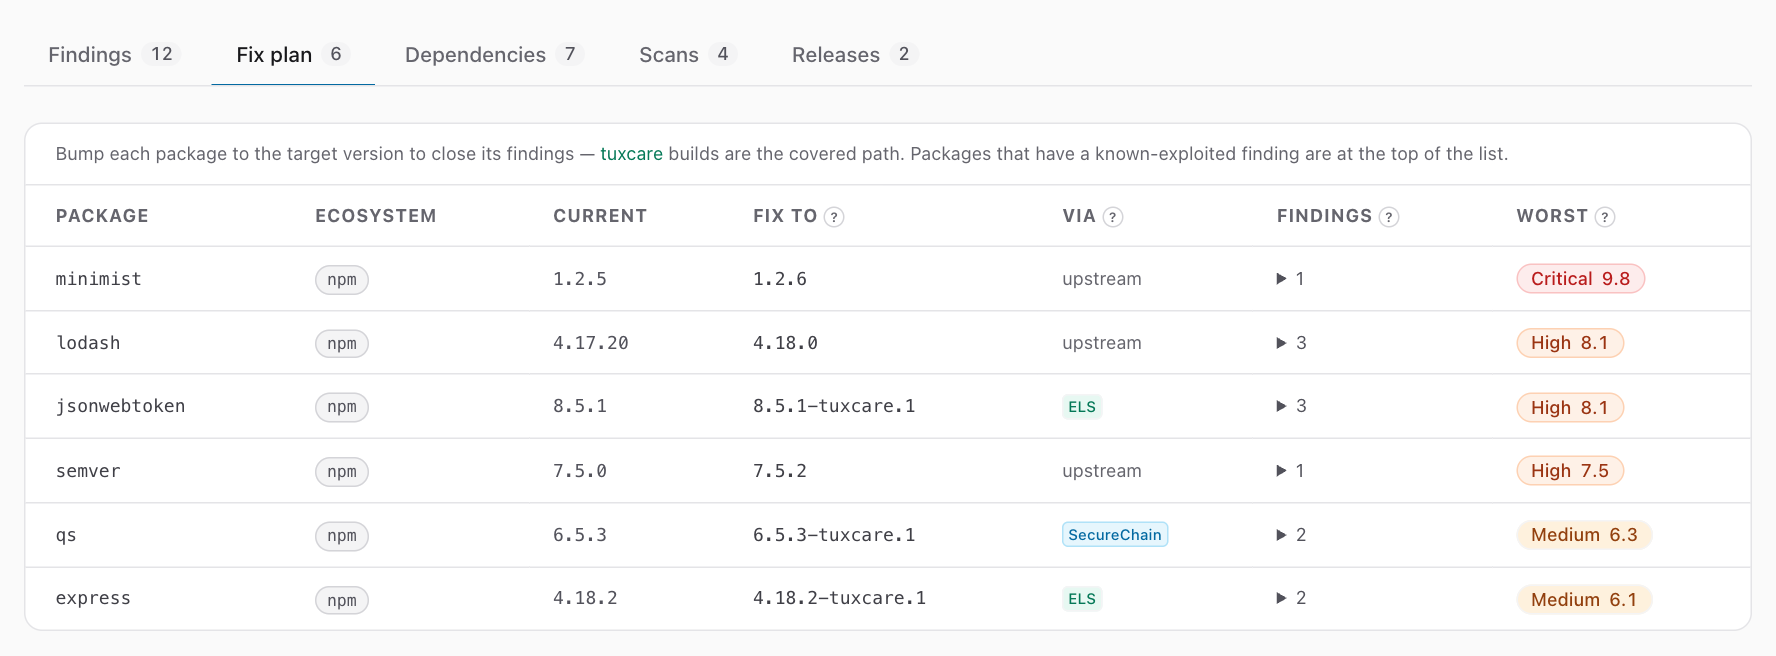The image size is (1776, 656).
Task: Click npm tag in express row
Action: [342, 600]
